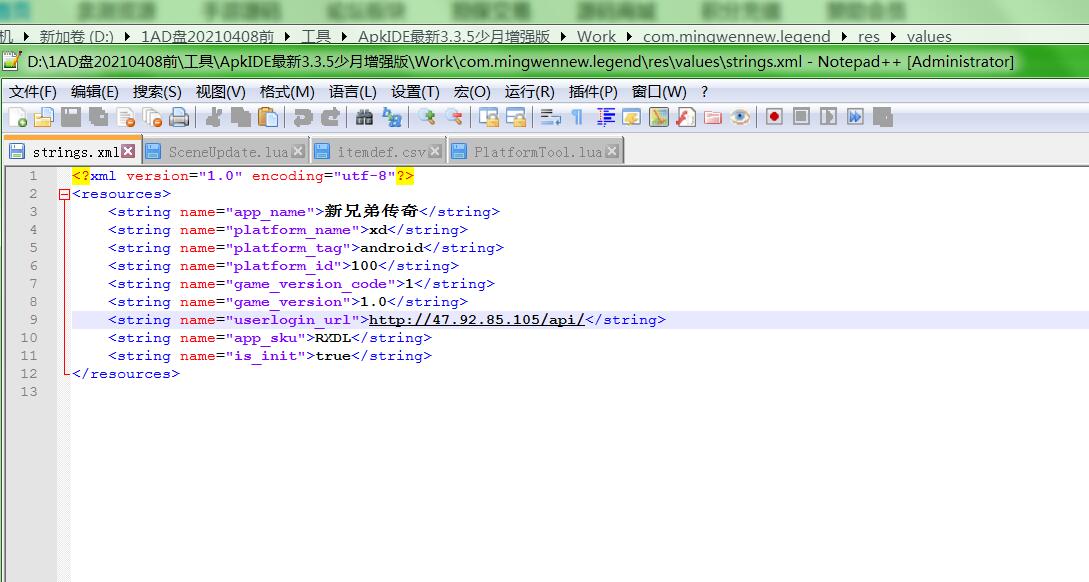The image size is (1089, 582).
Task: Toggle word wrap toolbar button
Action: tap(550, 118)
